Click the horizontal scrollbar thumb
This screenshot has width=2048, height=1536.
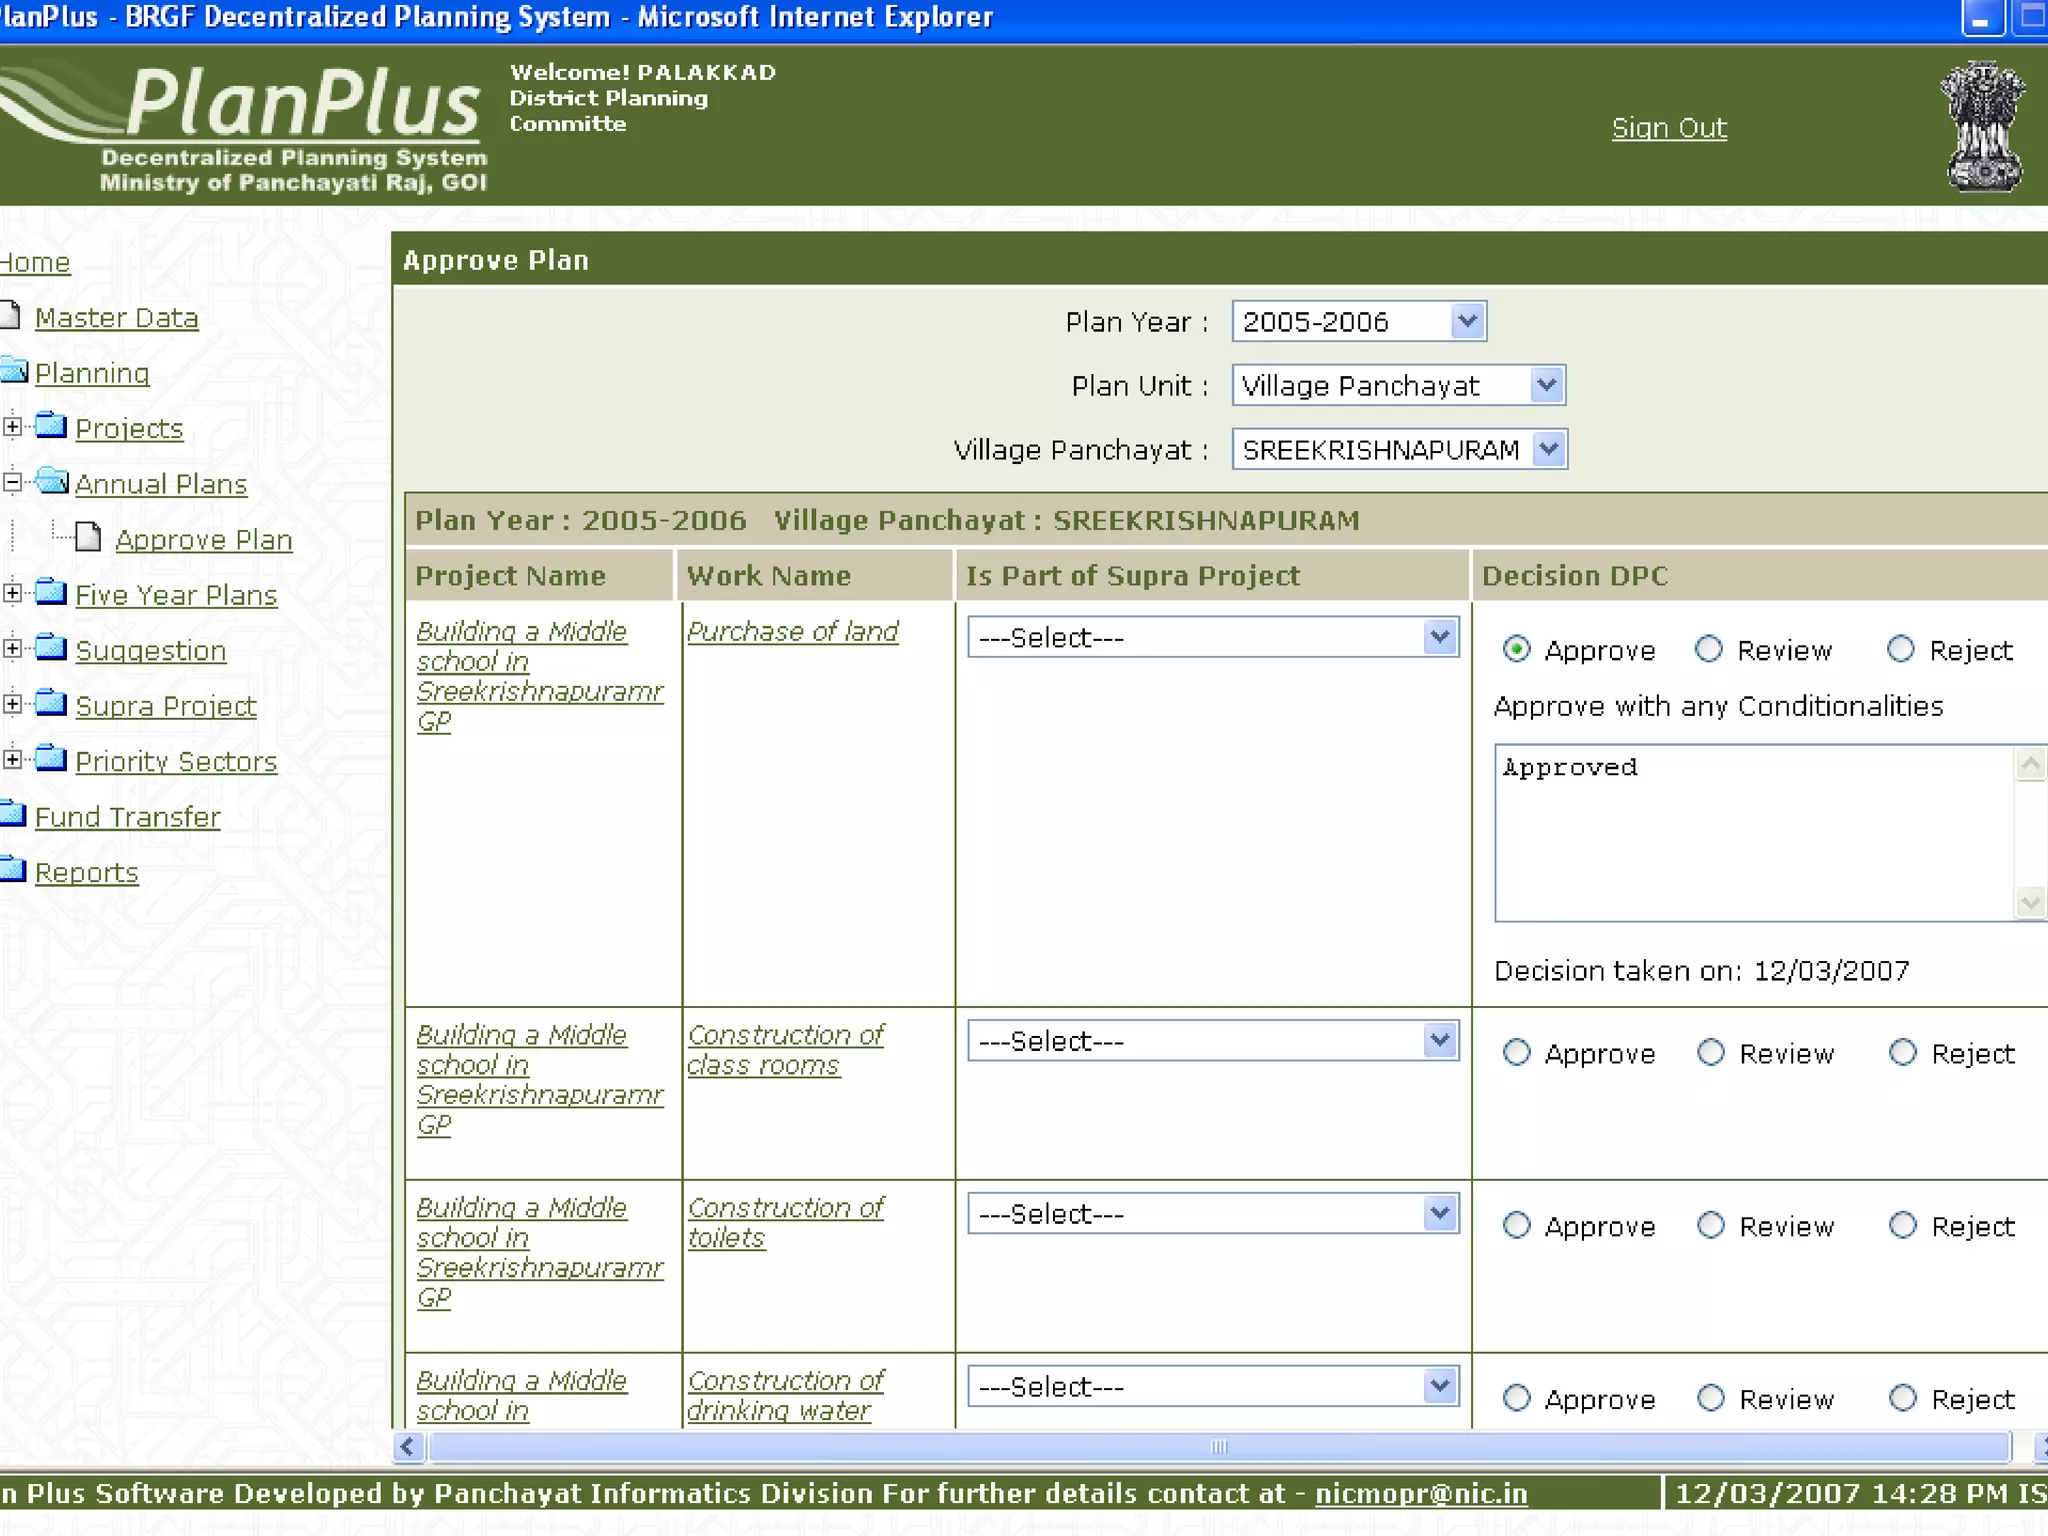[x=1218, y=1447]
